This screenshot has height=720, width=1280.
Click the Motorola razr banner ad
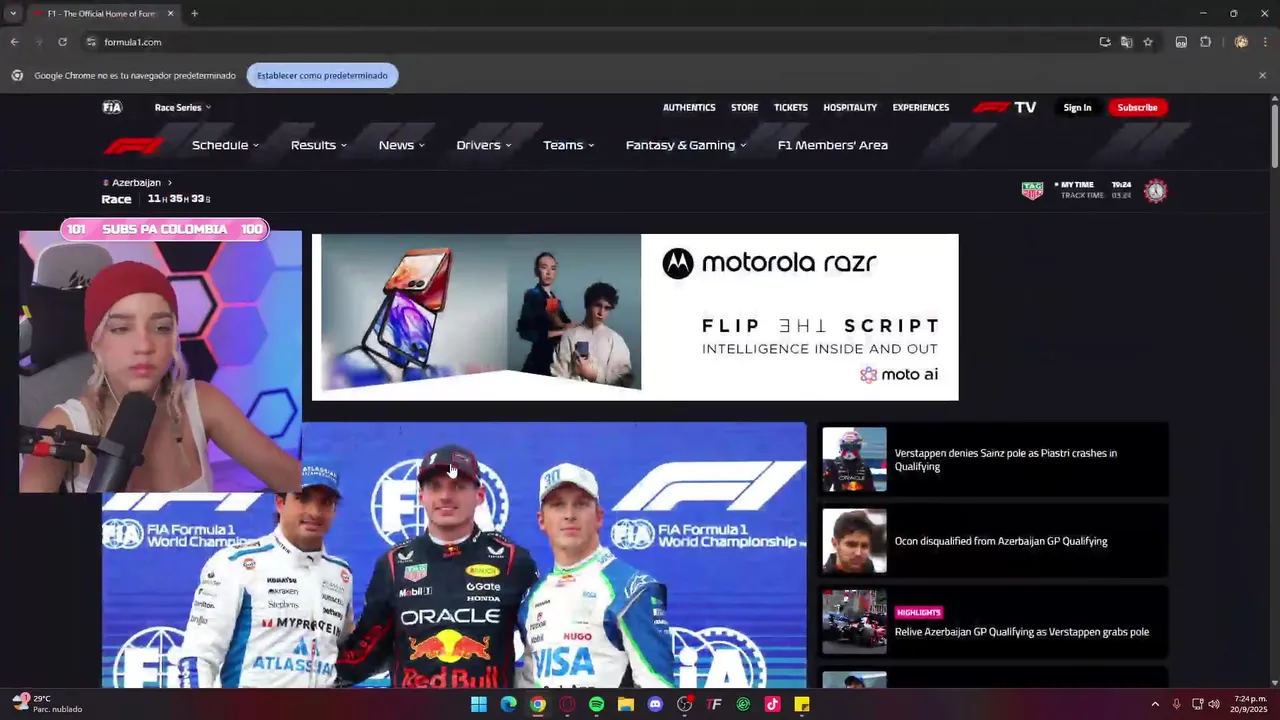(635, 317)
